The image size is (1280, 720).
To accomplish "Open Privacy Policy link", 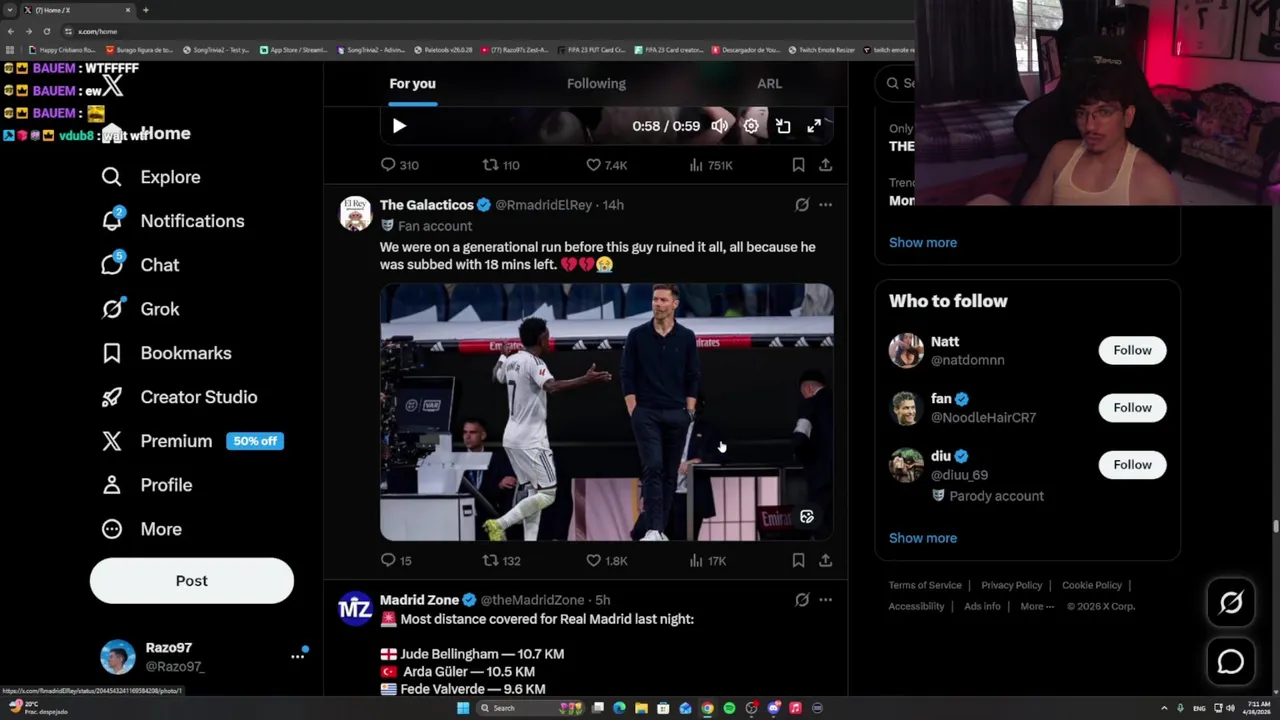I will pos(1012,585).
